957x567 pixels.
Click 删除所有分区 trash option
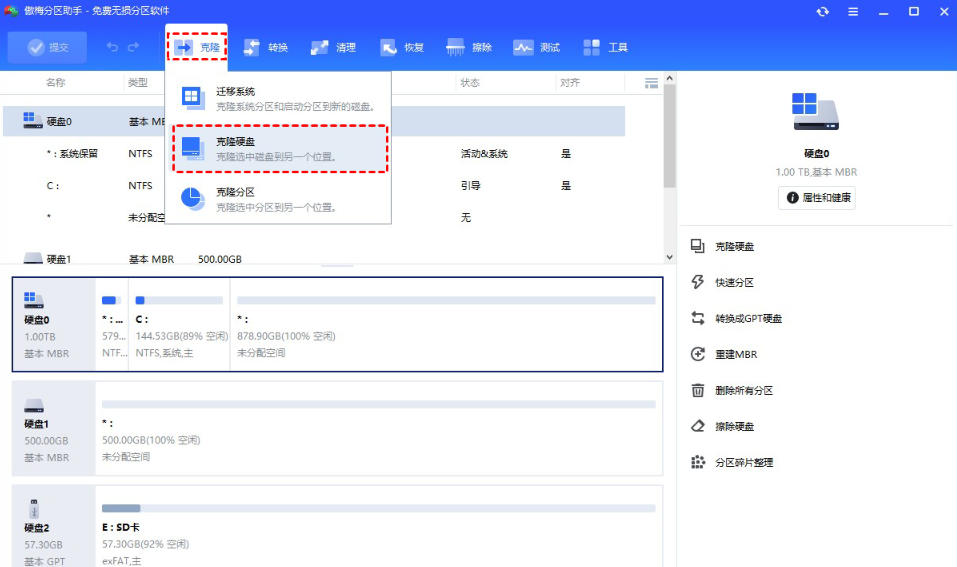point(744,391)
